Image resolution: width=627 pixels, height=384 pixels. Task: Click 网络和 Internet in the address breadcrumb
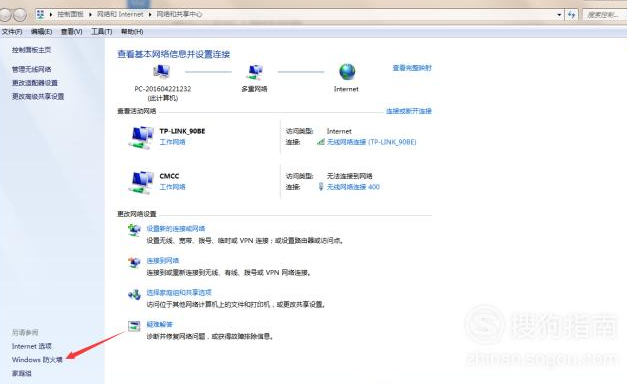(x=120, y=14)
